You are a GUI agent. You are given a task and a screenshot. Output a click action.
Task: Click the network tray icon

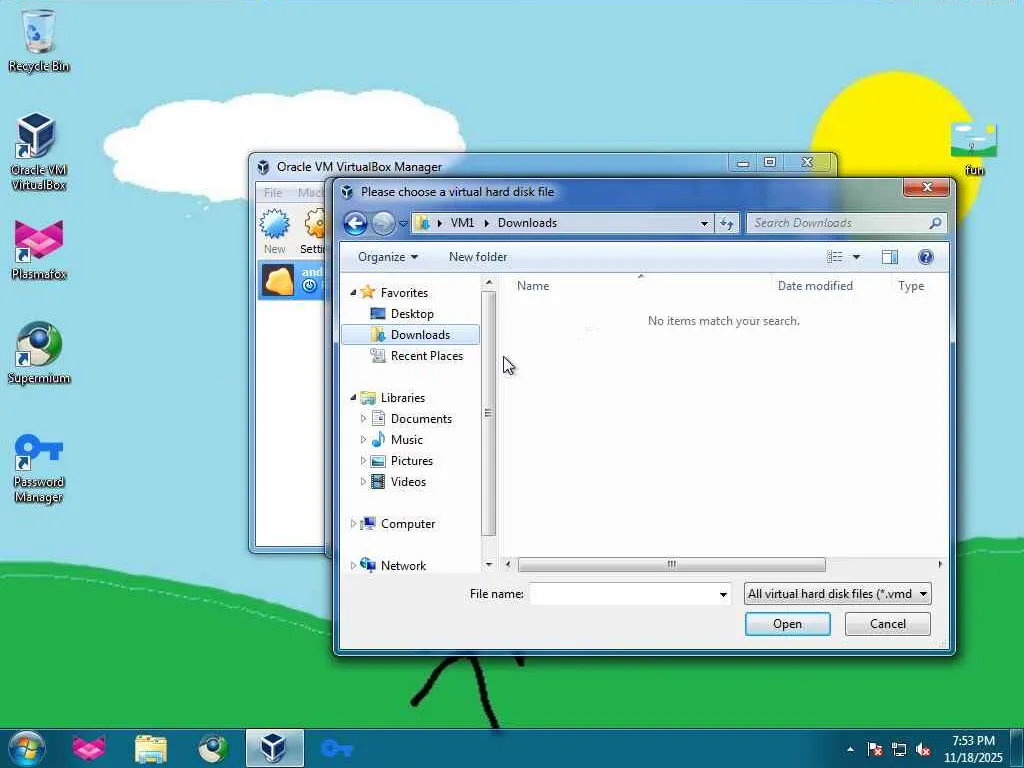click(899, 749)
